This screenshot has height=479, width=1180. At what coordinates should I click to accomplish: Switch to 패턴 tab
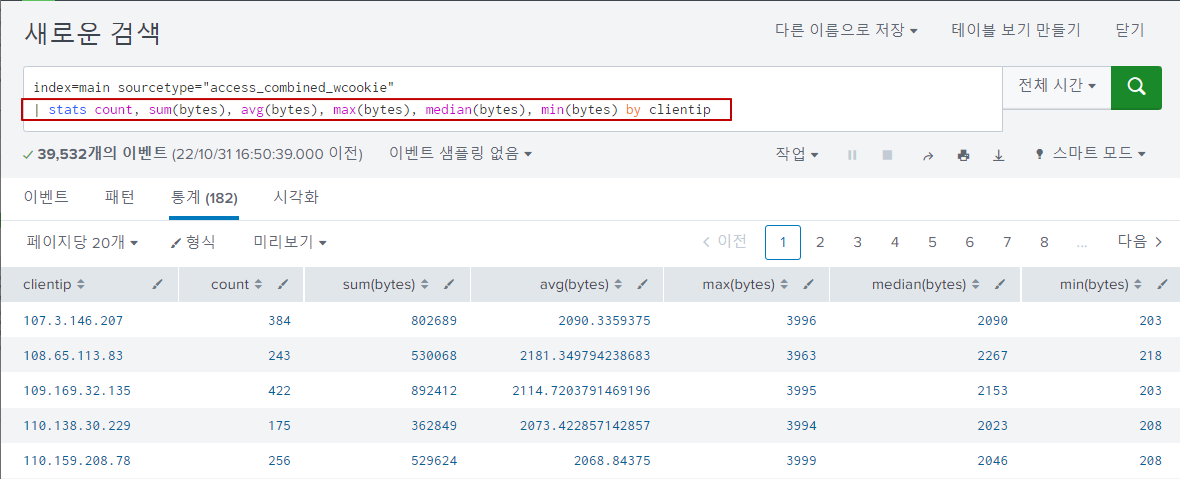[120, 198]
